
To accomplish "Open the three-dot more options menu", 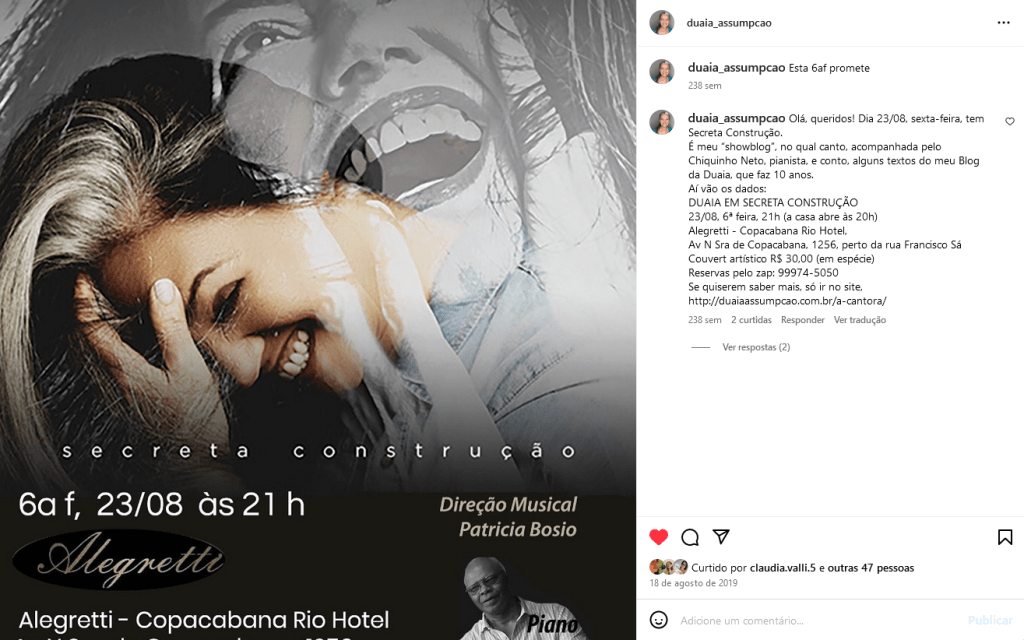I will [x=1003, y=23].
